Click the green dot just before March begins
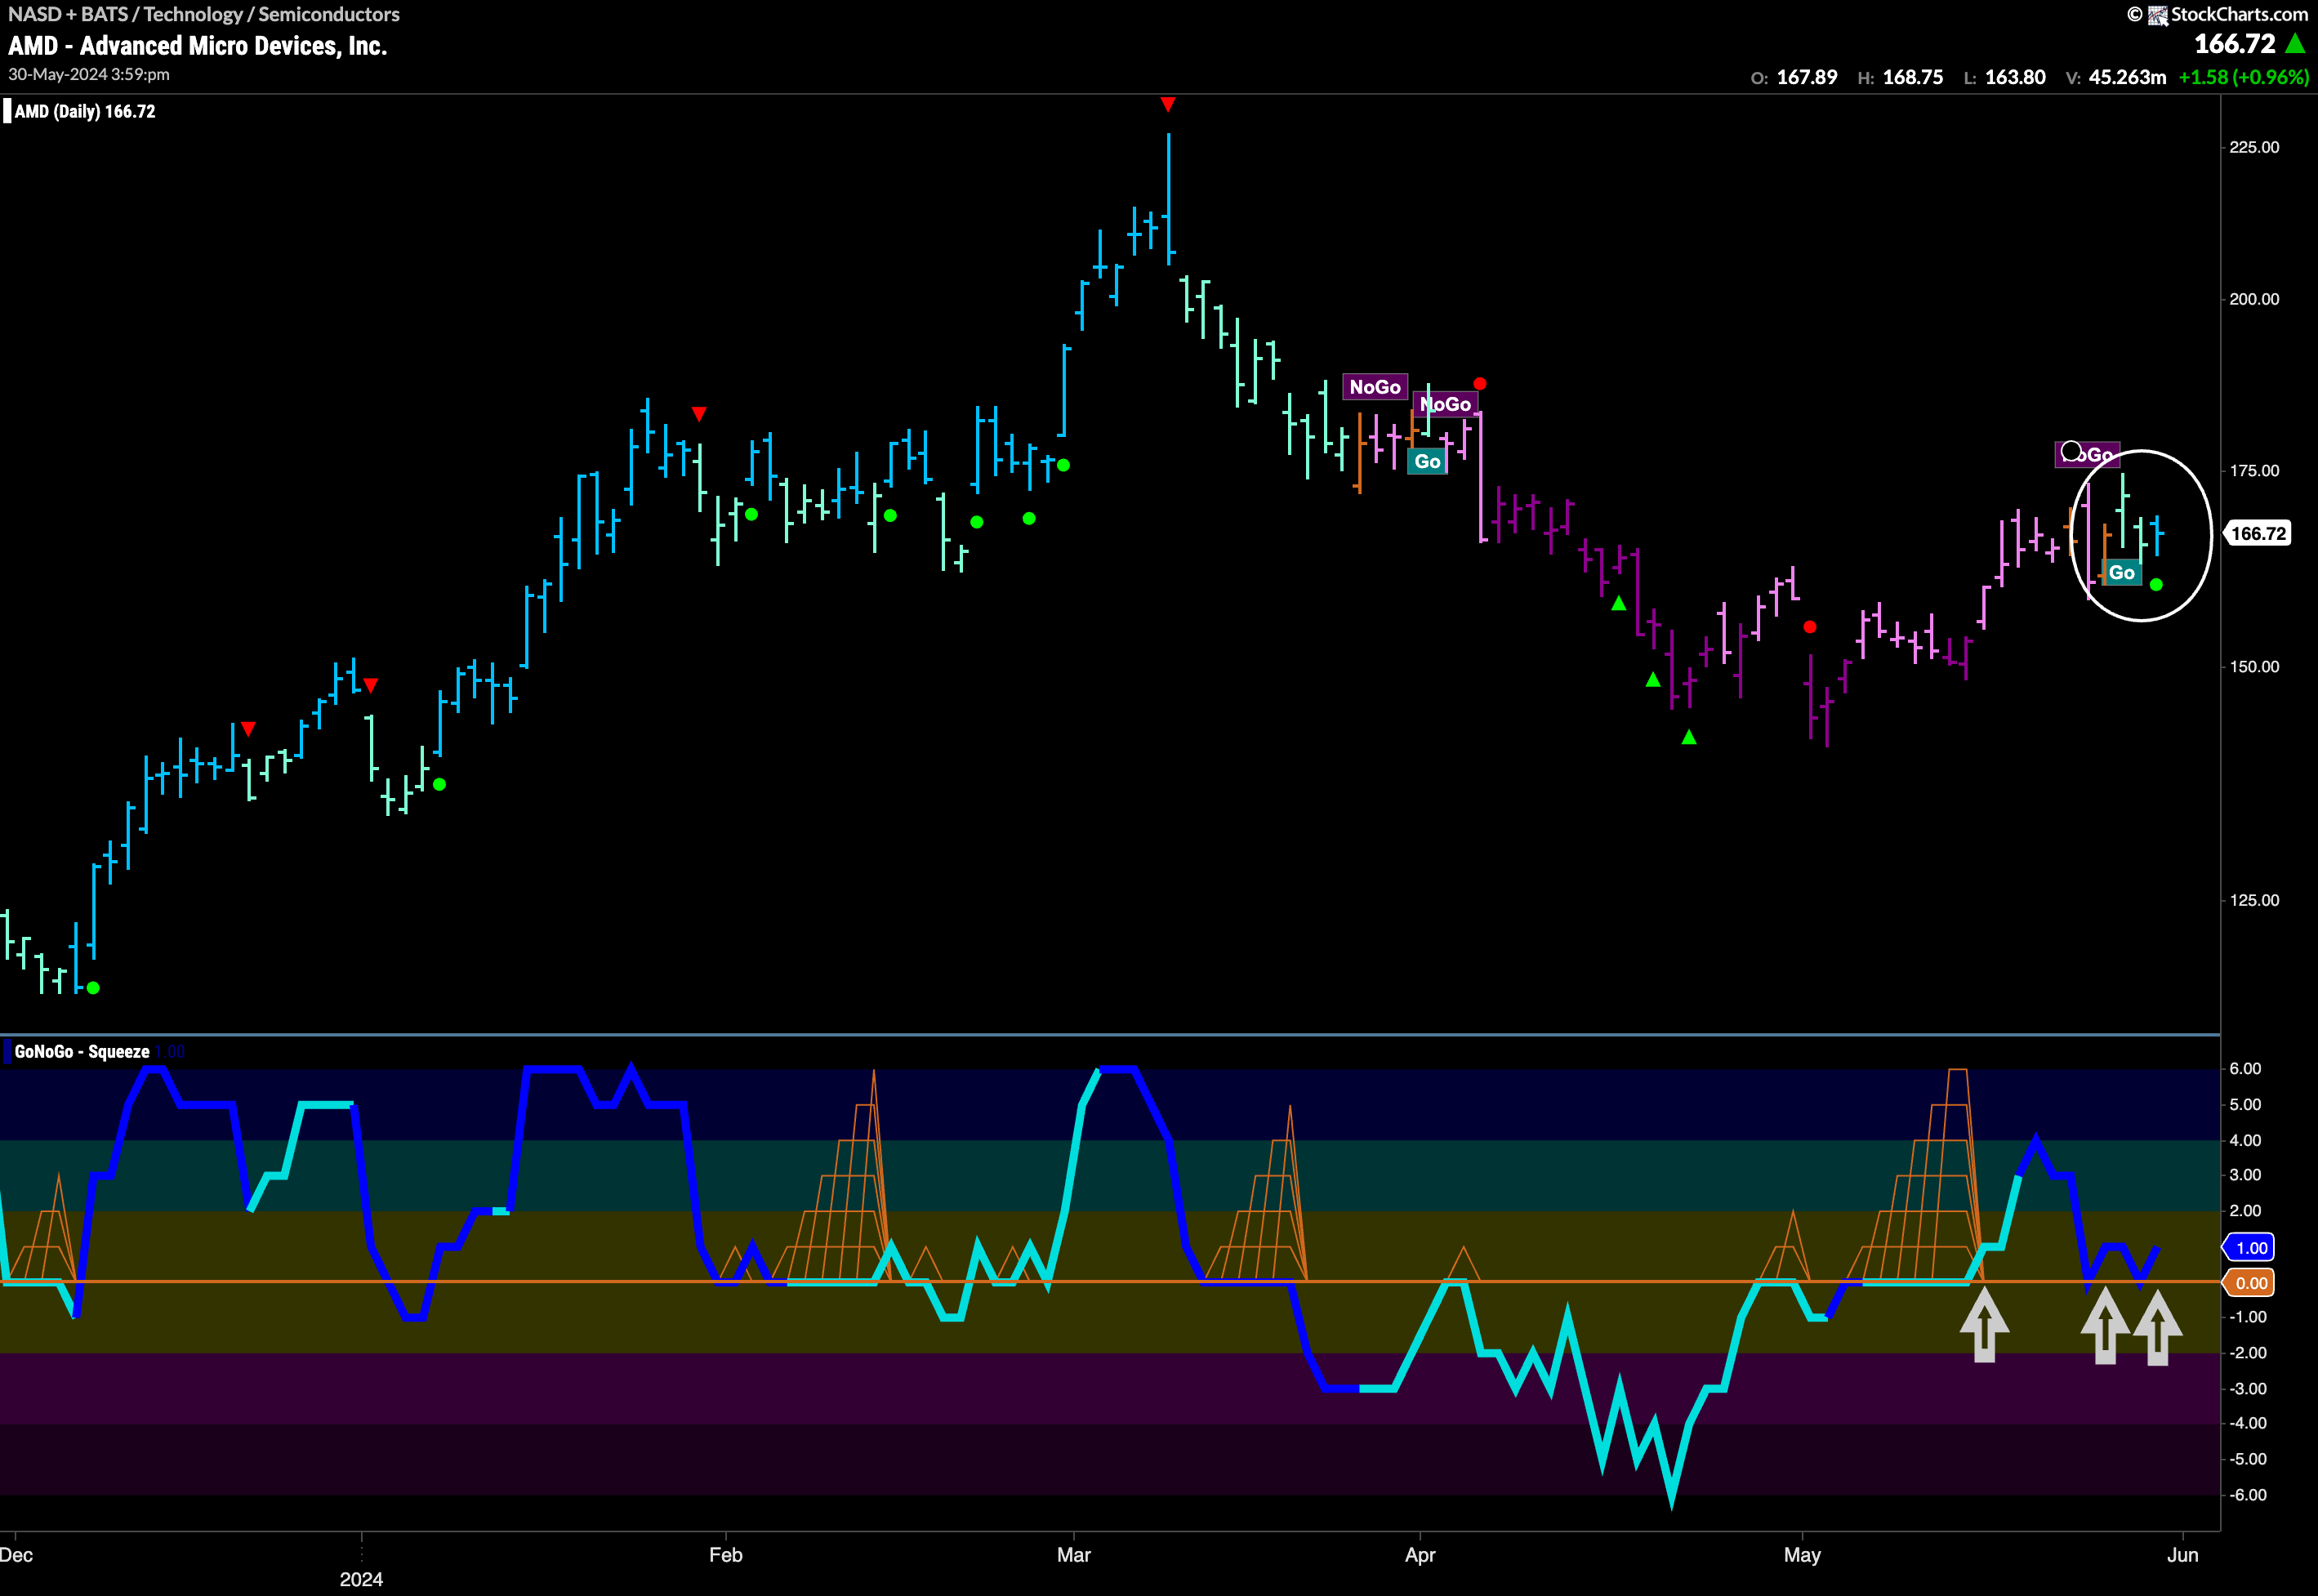This screenshot has height=1596, width=2318. click(1063, 465)
